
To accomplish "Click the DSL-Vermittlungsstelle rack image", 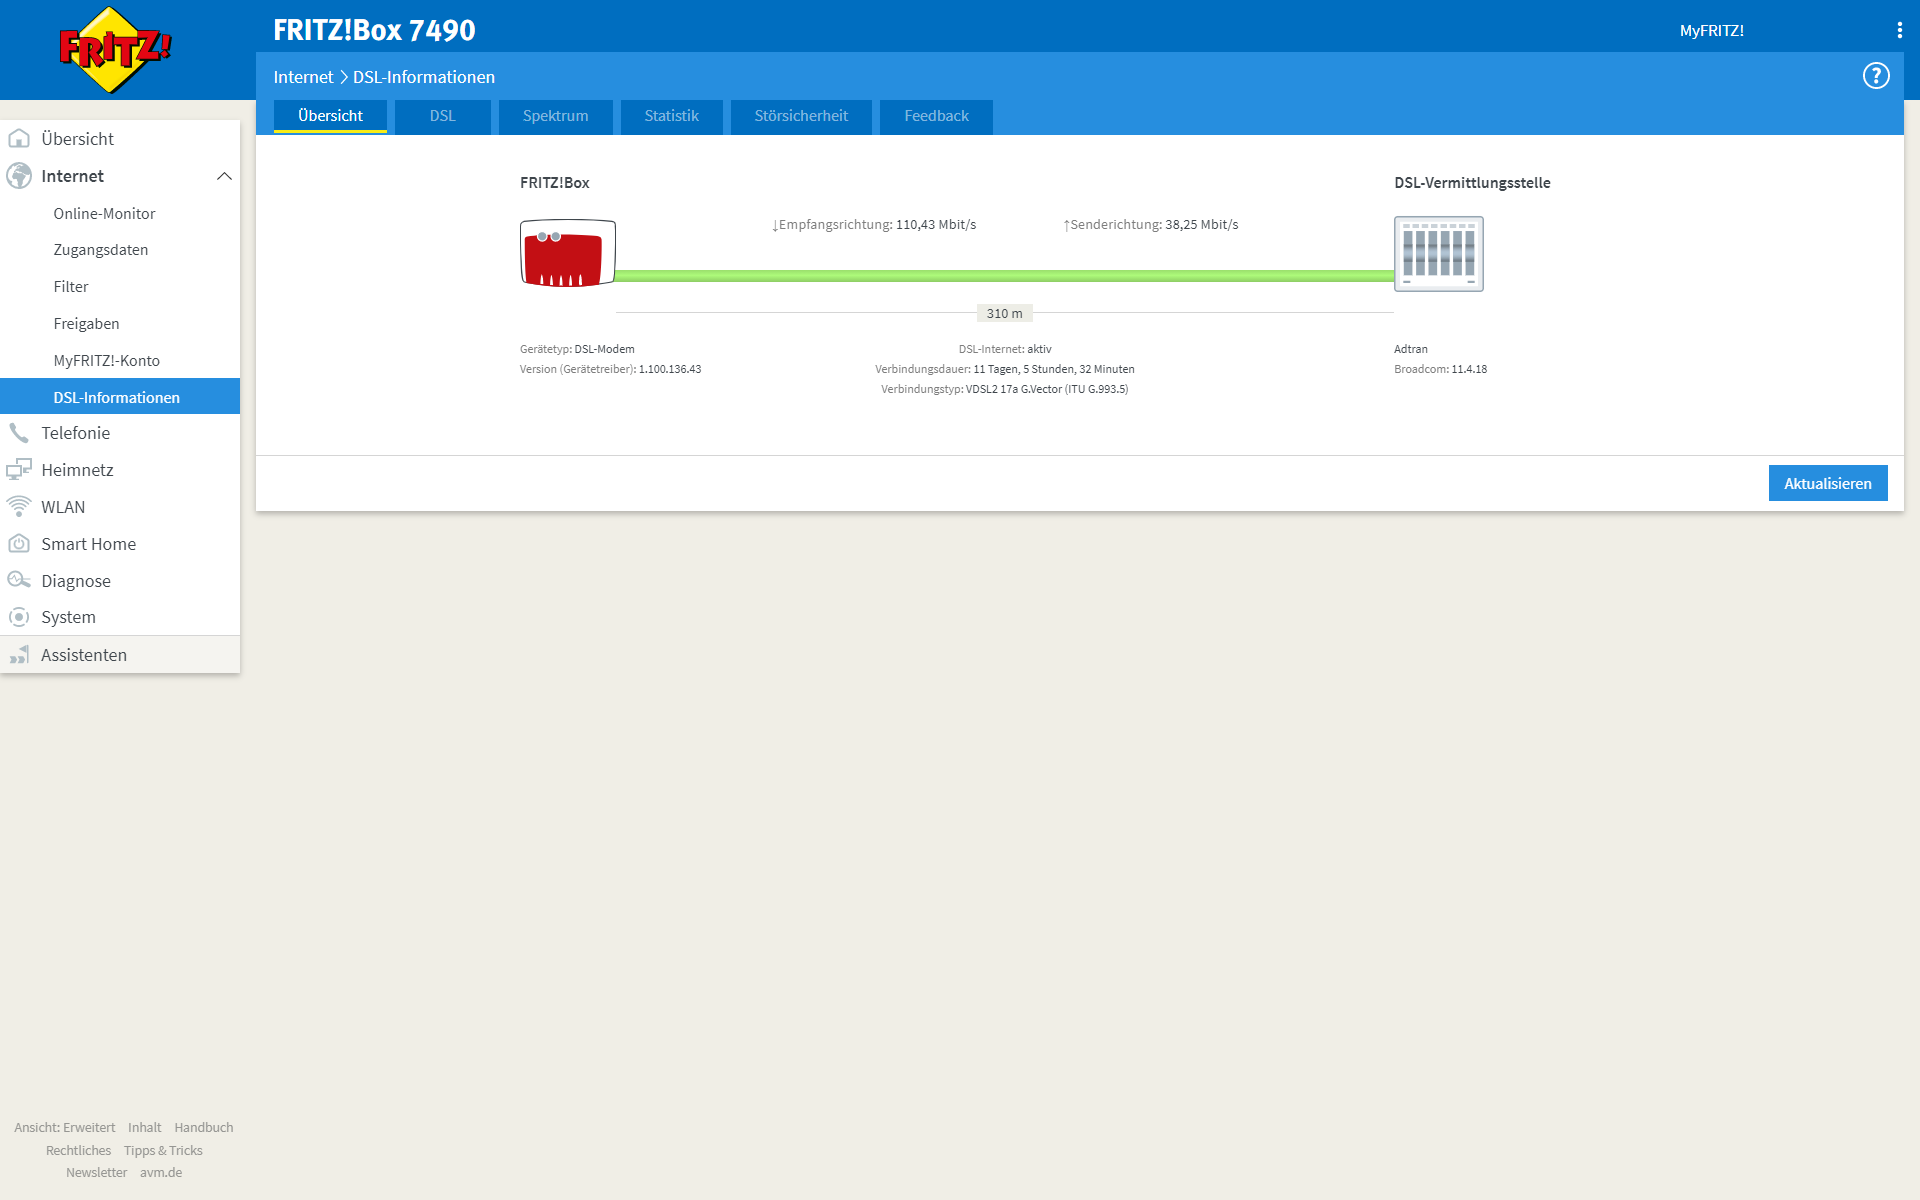I will (x=1438, y=254).
